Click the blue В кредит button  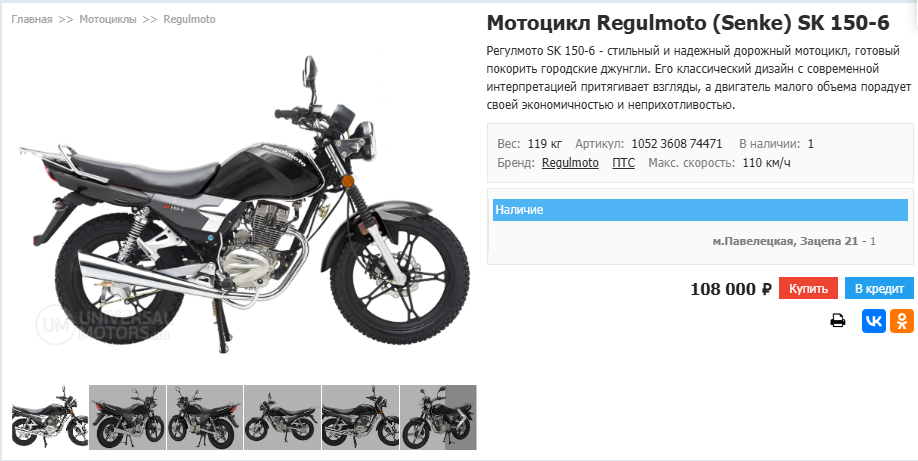point(879,288)
